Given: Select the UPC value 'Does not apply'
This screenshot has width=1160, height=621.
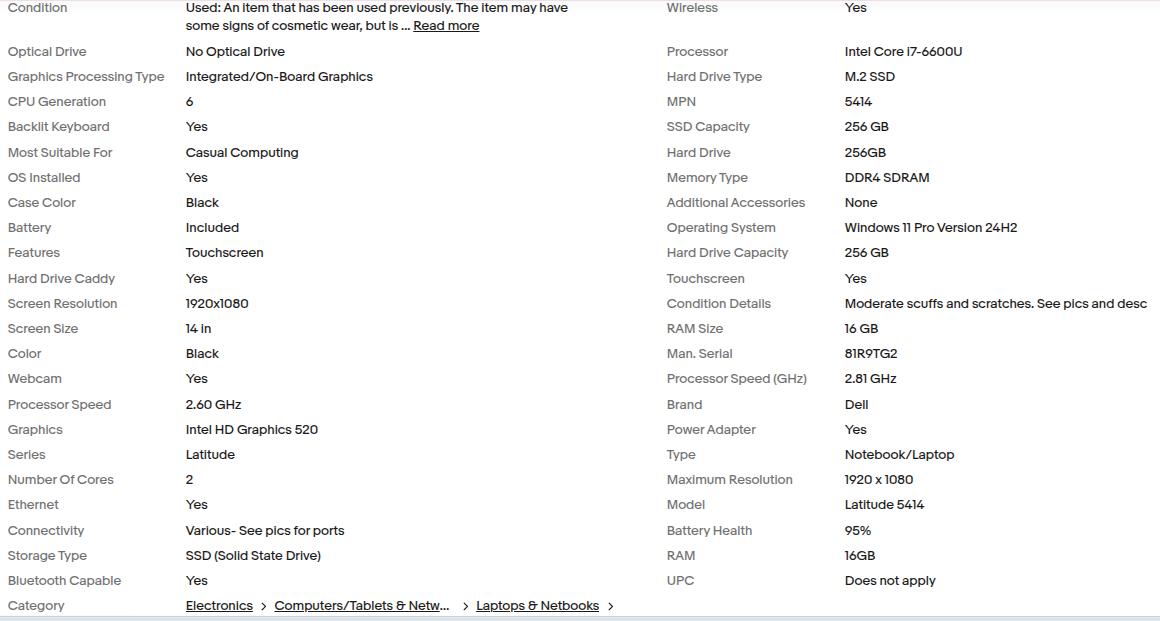Looking at the screenshot, I should [x=890, y=581].
